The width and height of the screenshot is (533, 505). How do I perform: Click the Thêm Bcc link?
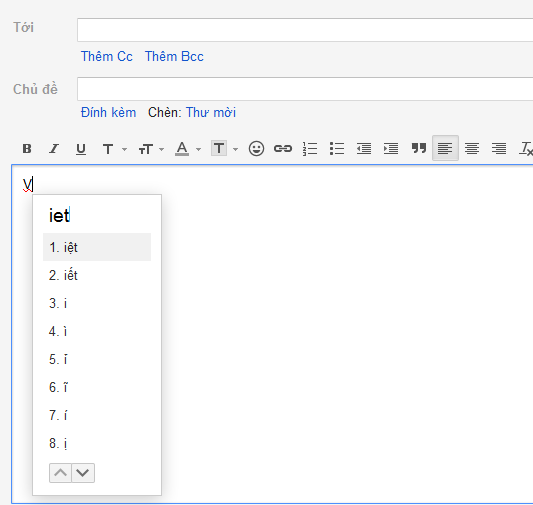(174, 56)
